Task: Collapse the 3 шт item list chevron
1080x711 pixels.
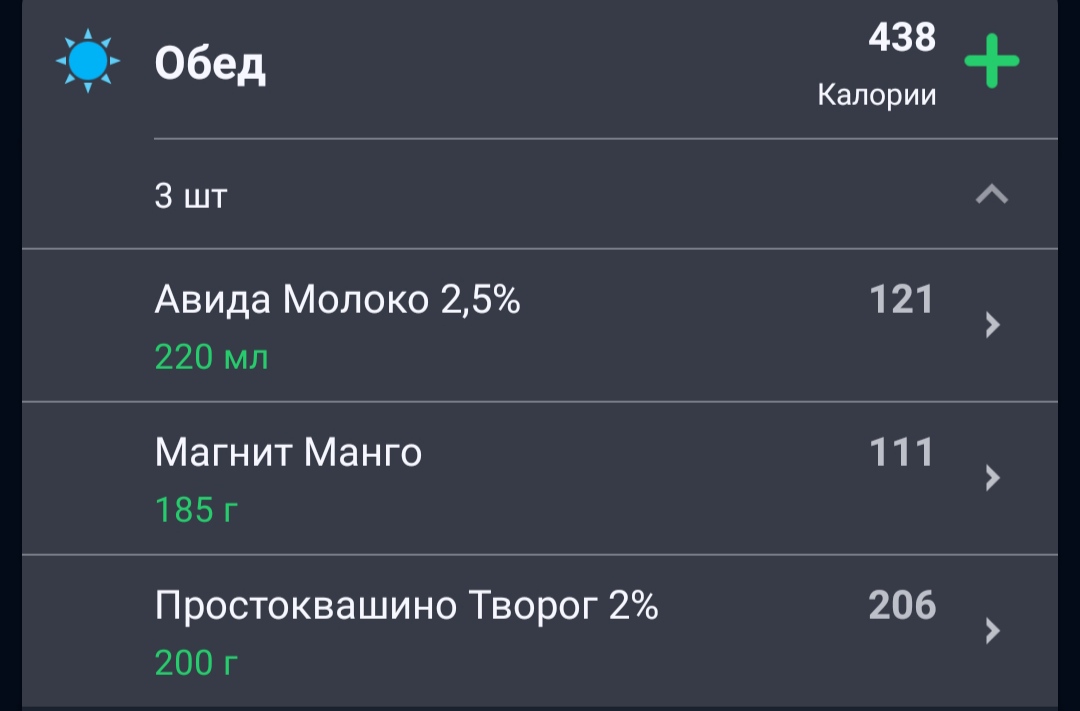Action: tap(992, 195)
